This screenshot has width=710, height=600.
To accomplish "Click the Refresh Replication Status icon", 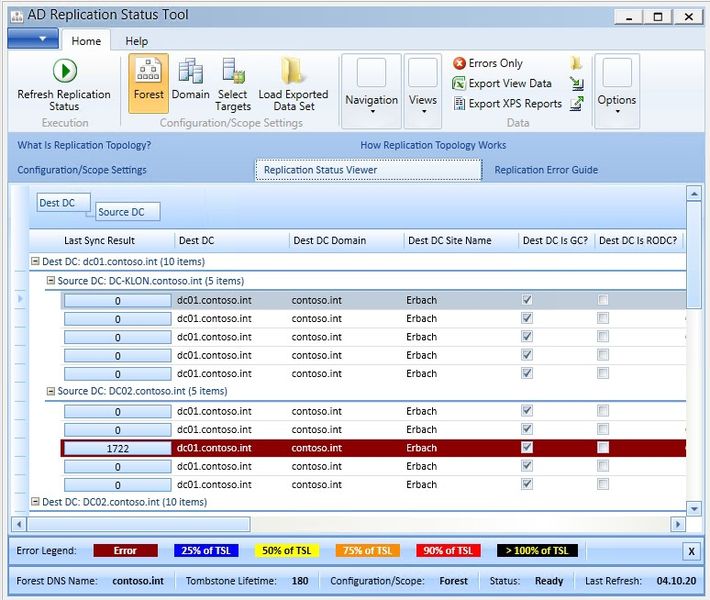I will point(64,71).
